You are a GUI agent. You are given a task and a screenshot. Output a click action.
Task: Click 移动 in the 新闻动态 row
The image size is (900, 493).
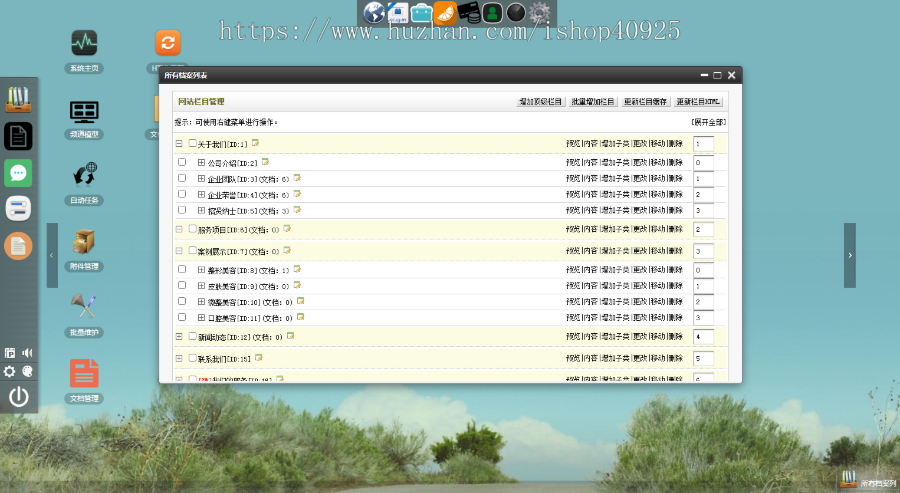pos(658,336)
